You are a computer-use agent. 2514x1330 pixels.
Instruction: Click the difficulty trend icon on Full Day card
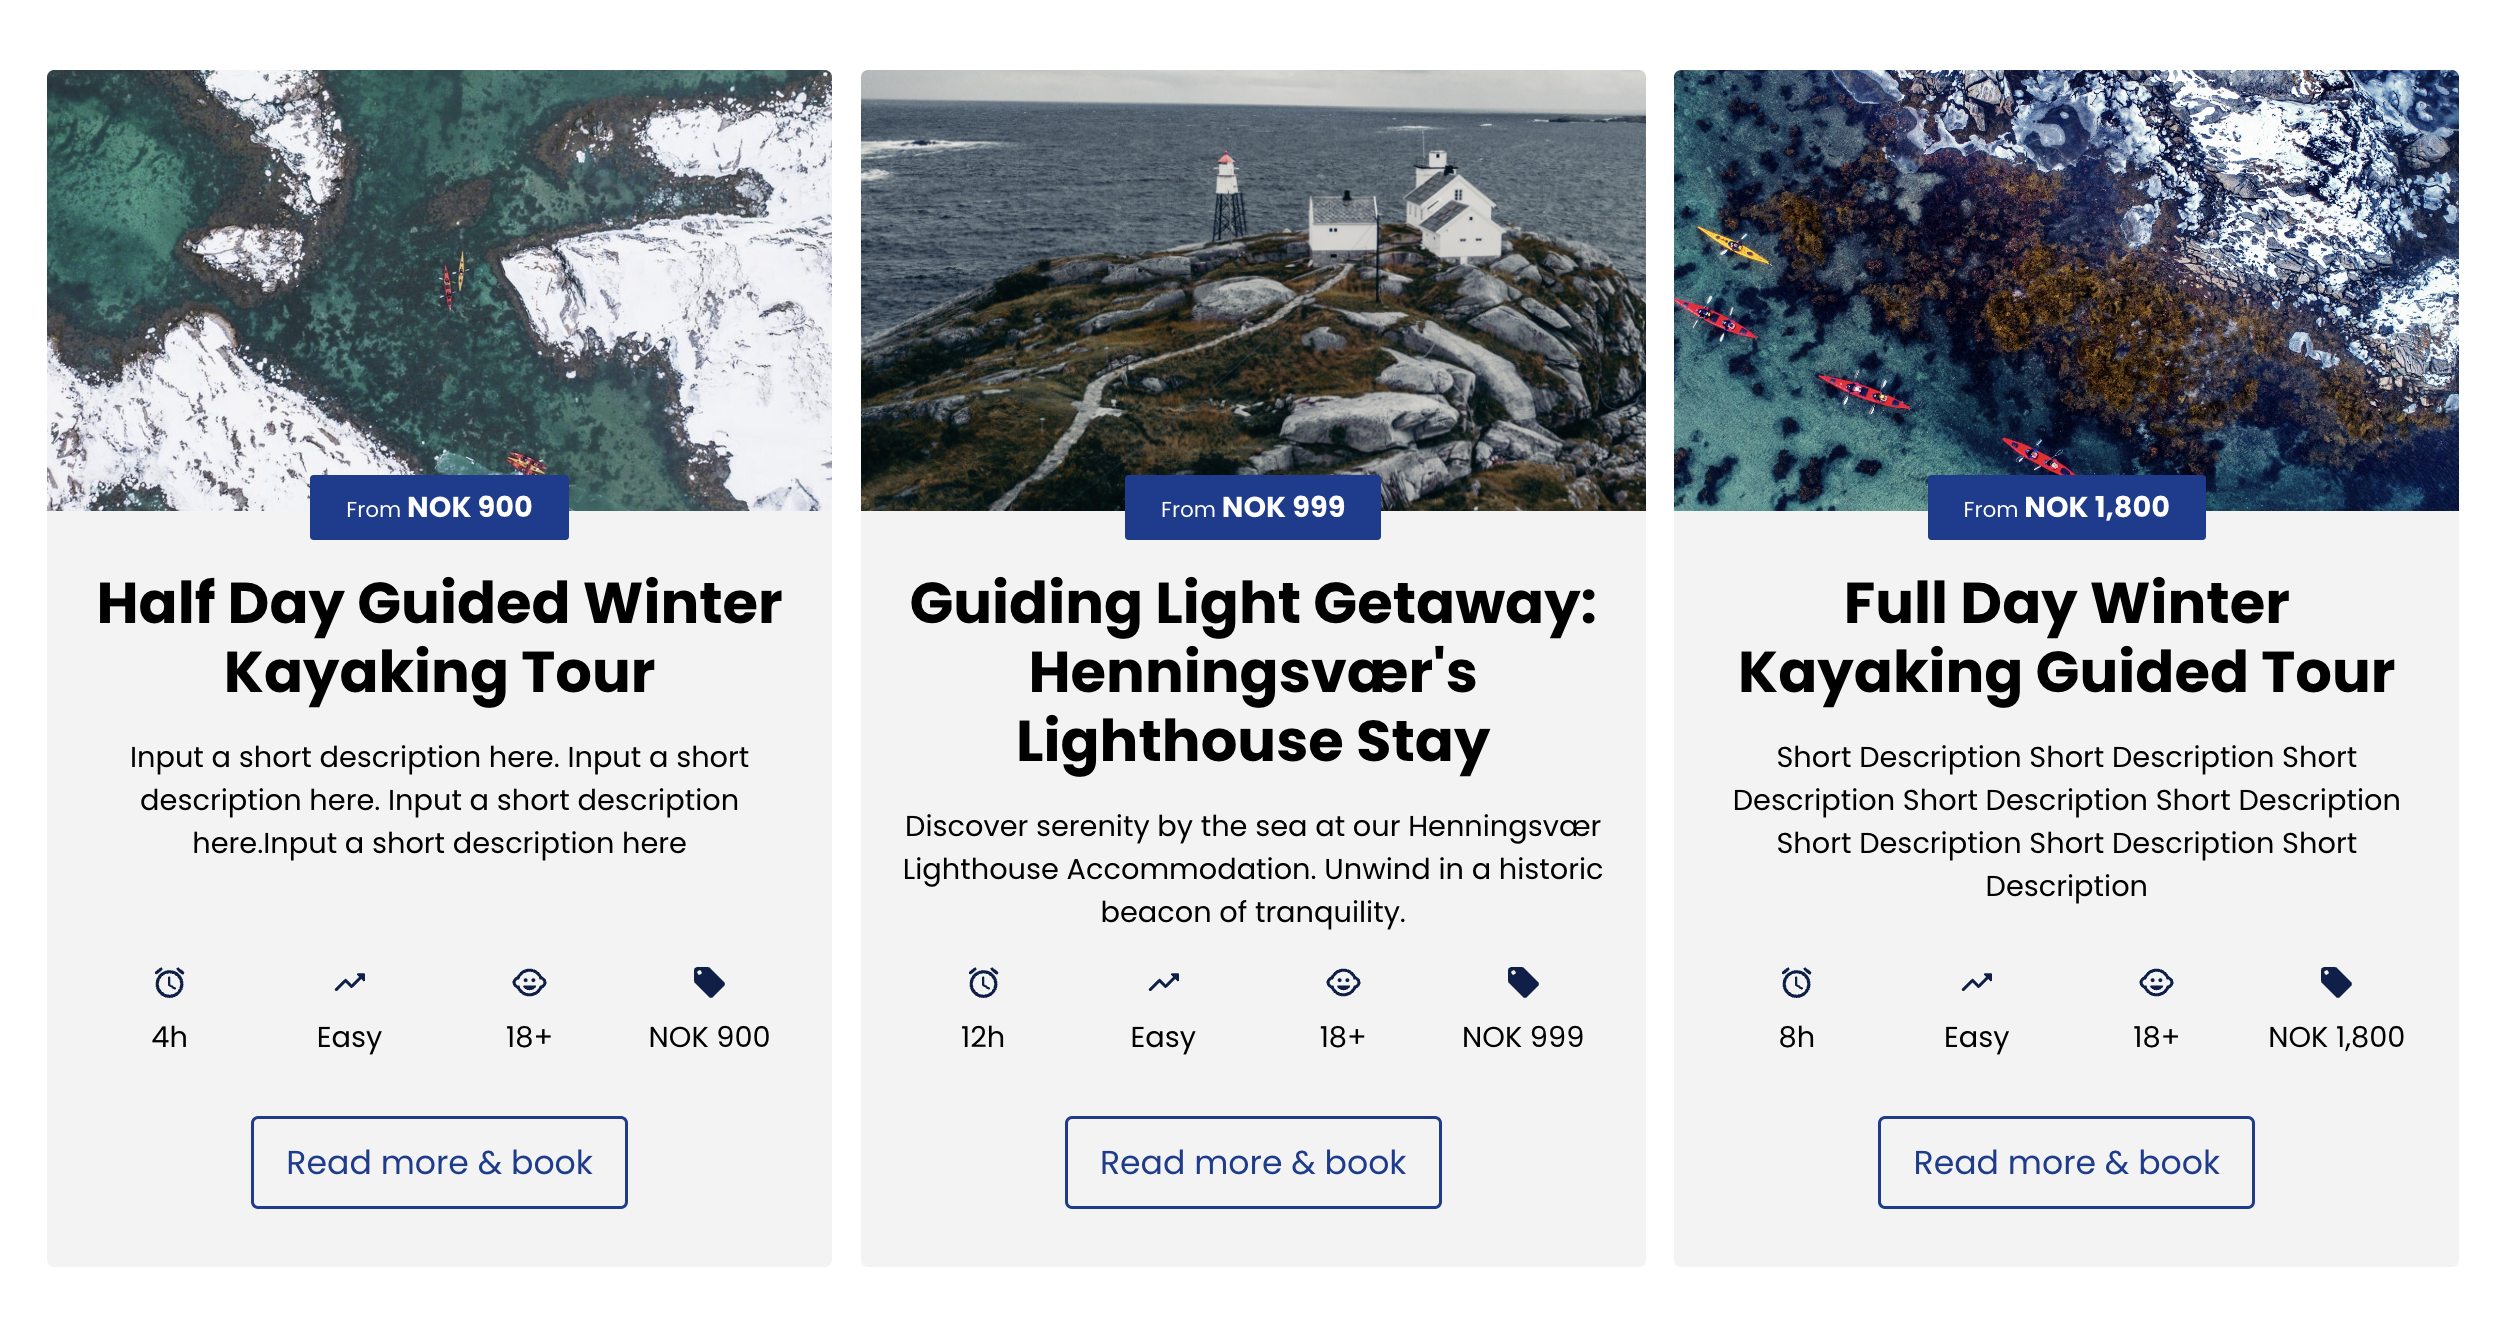pos(1976,982)
